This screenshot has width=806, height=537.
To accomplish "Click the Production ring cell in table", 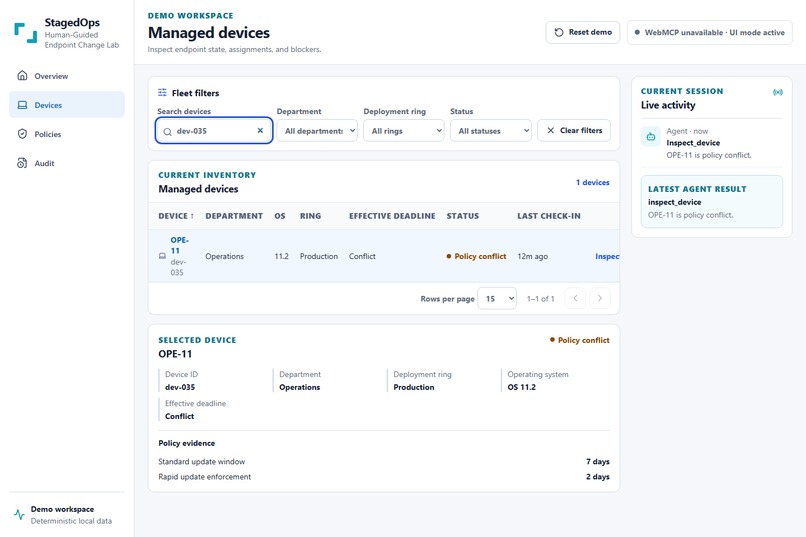I will point(319,256).
